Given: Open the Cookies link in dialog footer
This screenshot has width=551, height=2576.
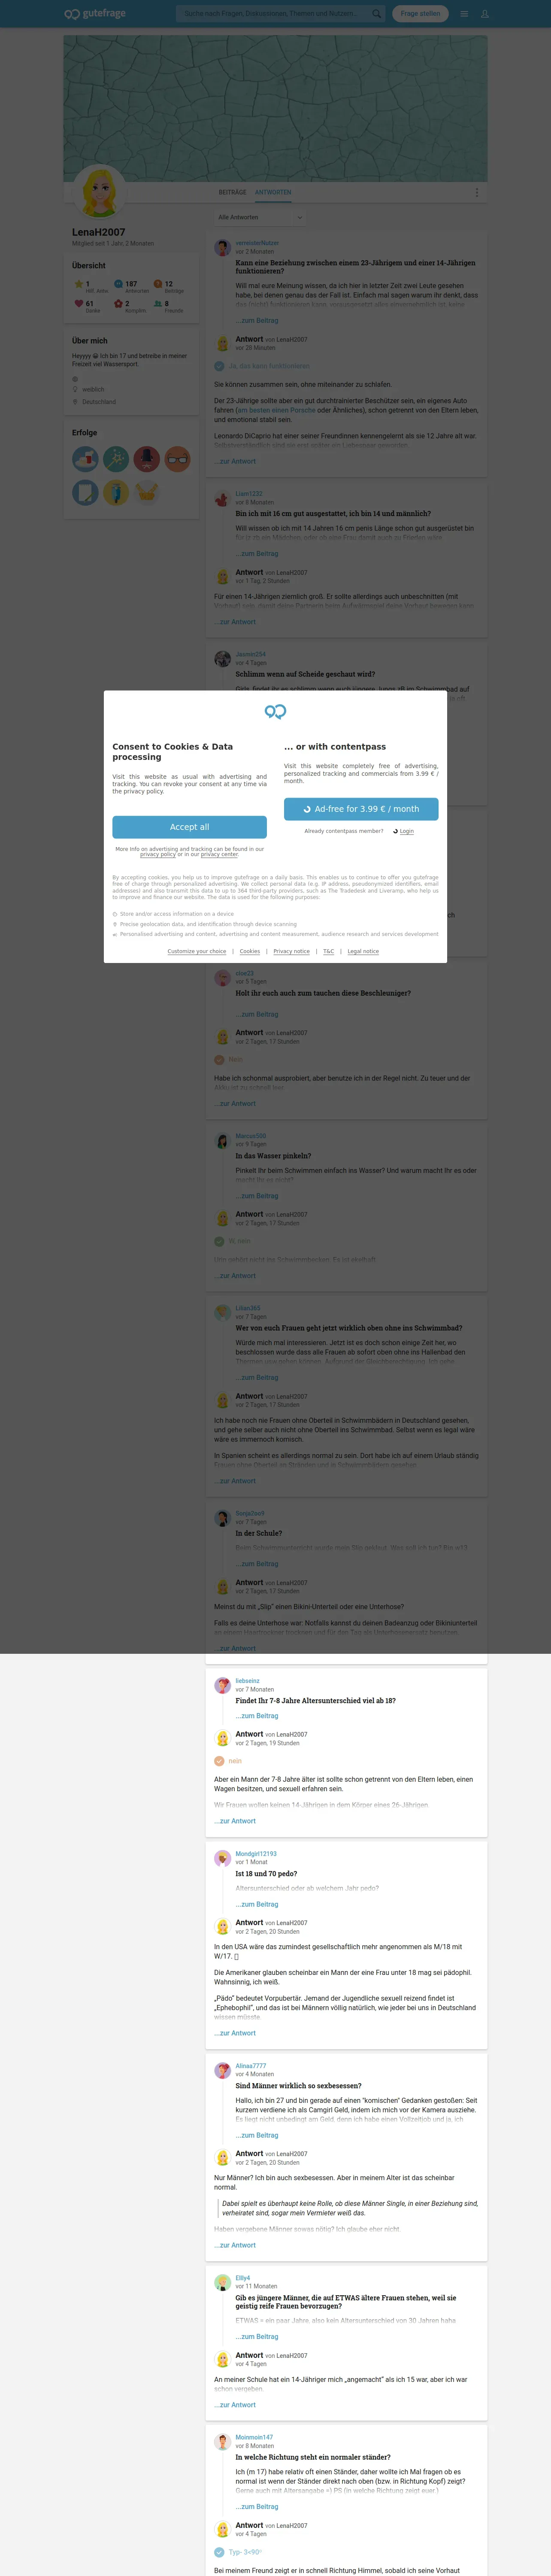Looking at the screenshot, I should click(x=250, y=951).
